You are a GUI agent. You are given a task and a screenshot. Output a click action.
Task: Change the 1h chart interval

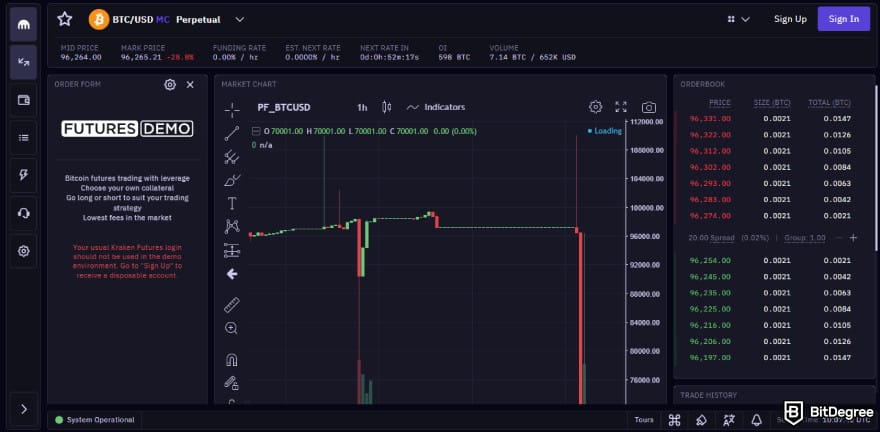362,107
